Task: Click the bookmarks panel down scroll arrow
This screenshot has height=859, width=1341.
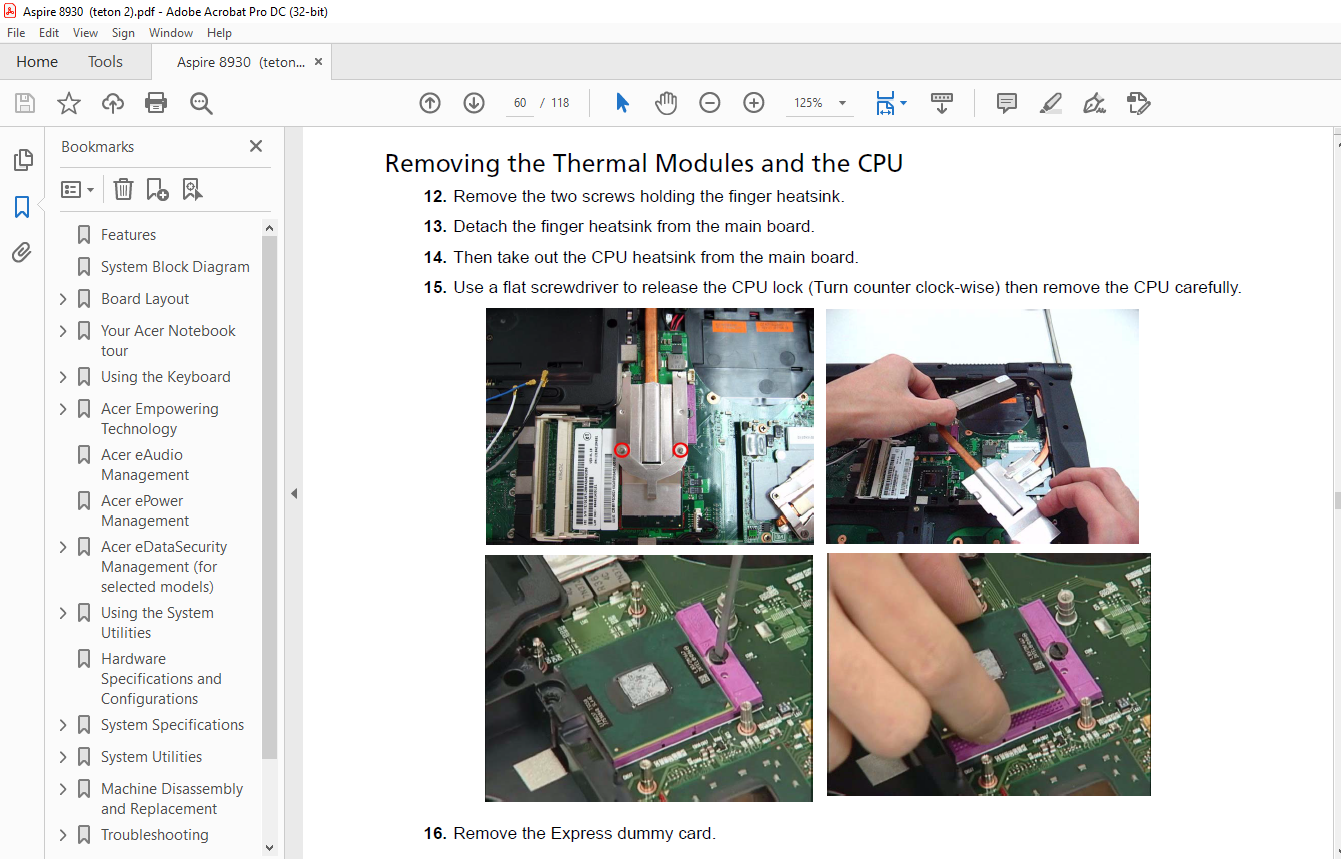Action: coord(269,847)
